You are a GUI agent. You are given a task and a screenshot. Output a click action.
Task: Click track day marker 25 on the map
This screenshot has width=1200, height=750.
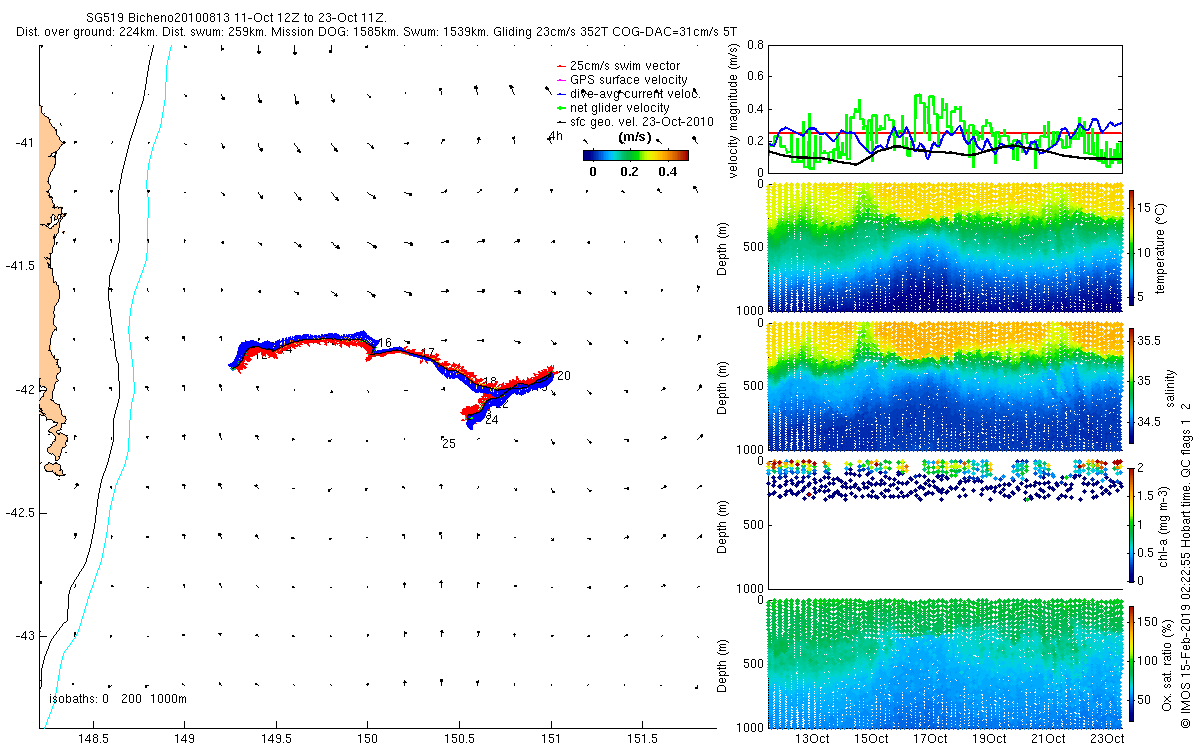449,443
